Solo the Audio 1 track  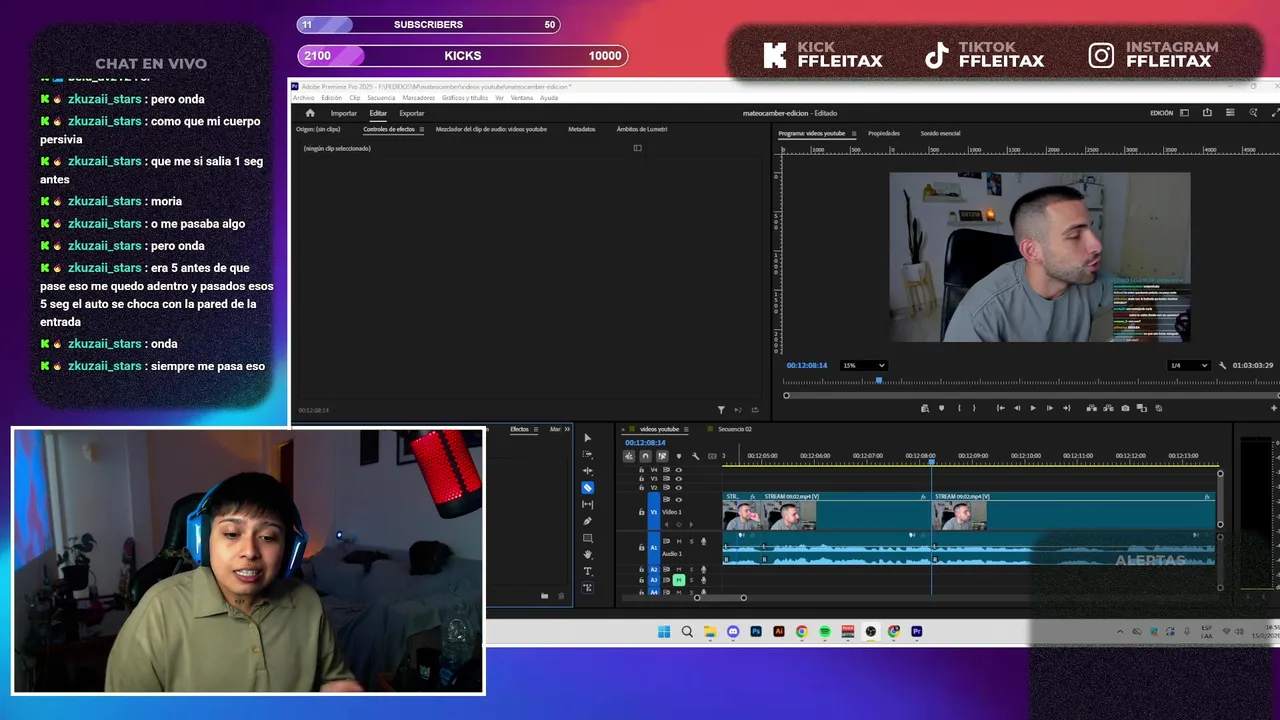(x=691, y=541)
